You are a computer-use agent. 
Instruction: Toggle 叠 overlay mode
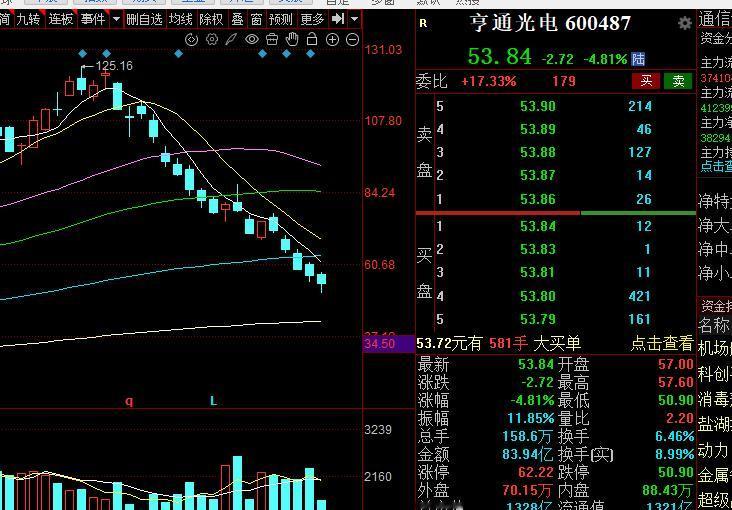(238, 19)
